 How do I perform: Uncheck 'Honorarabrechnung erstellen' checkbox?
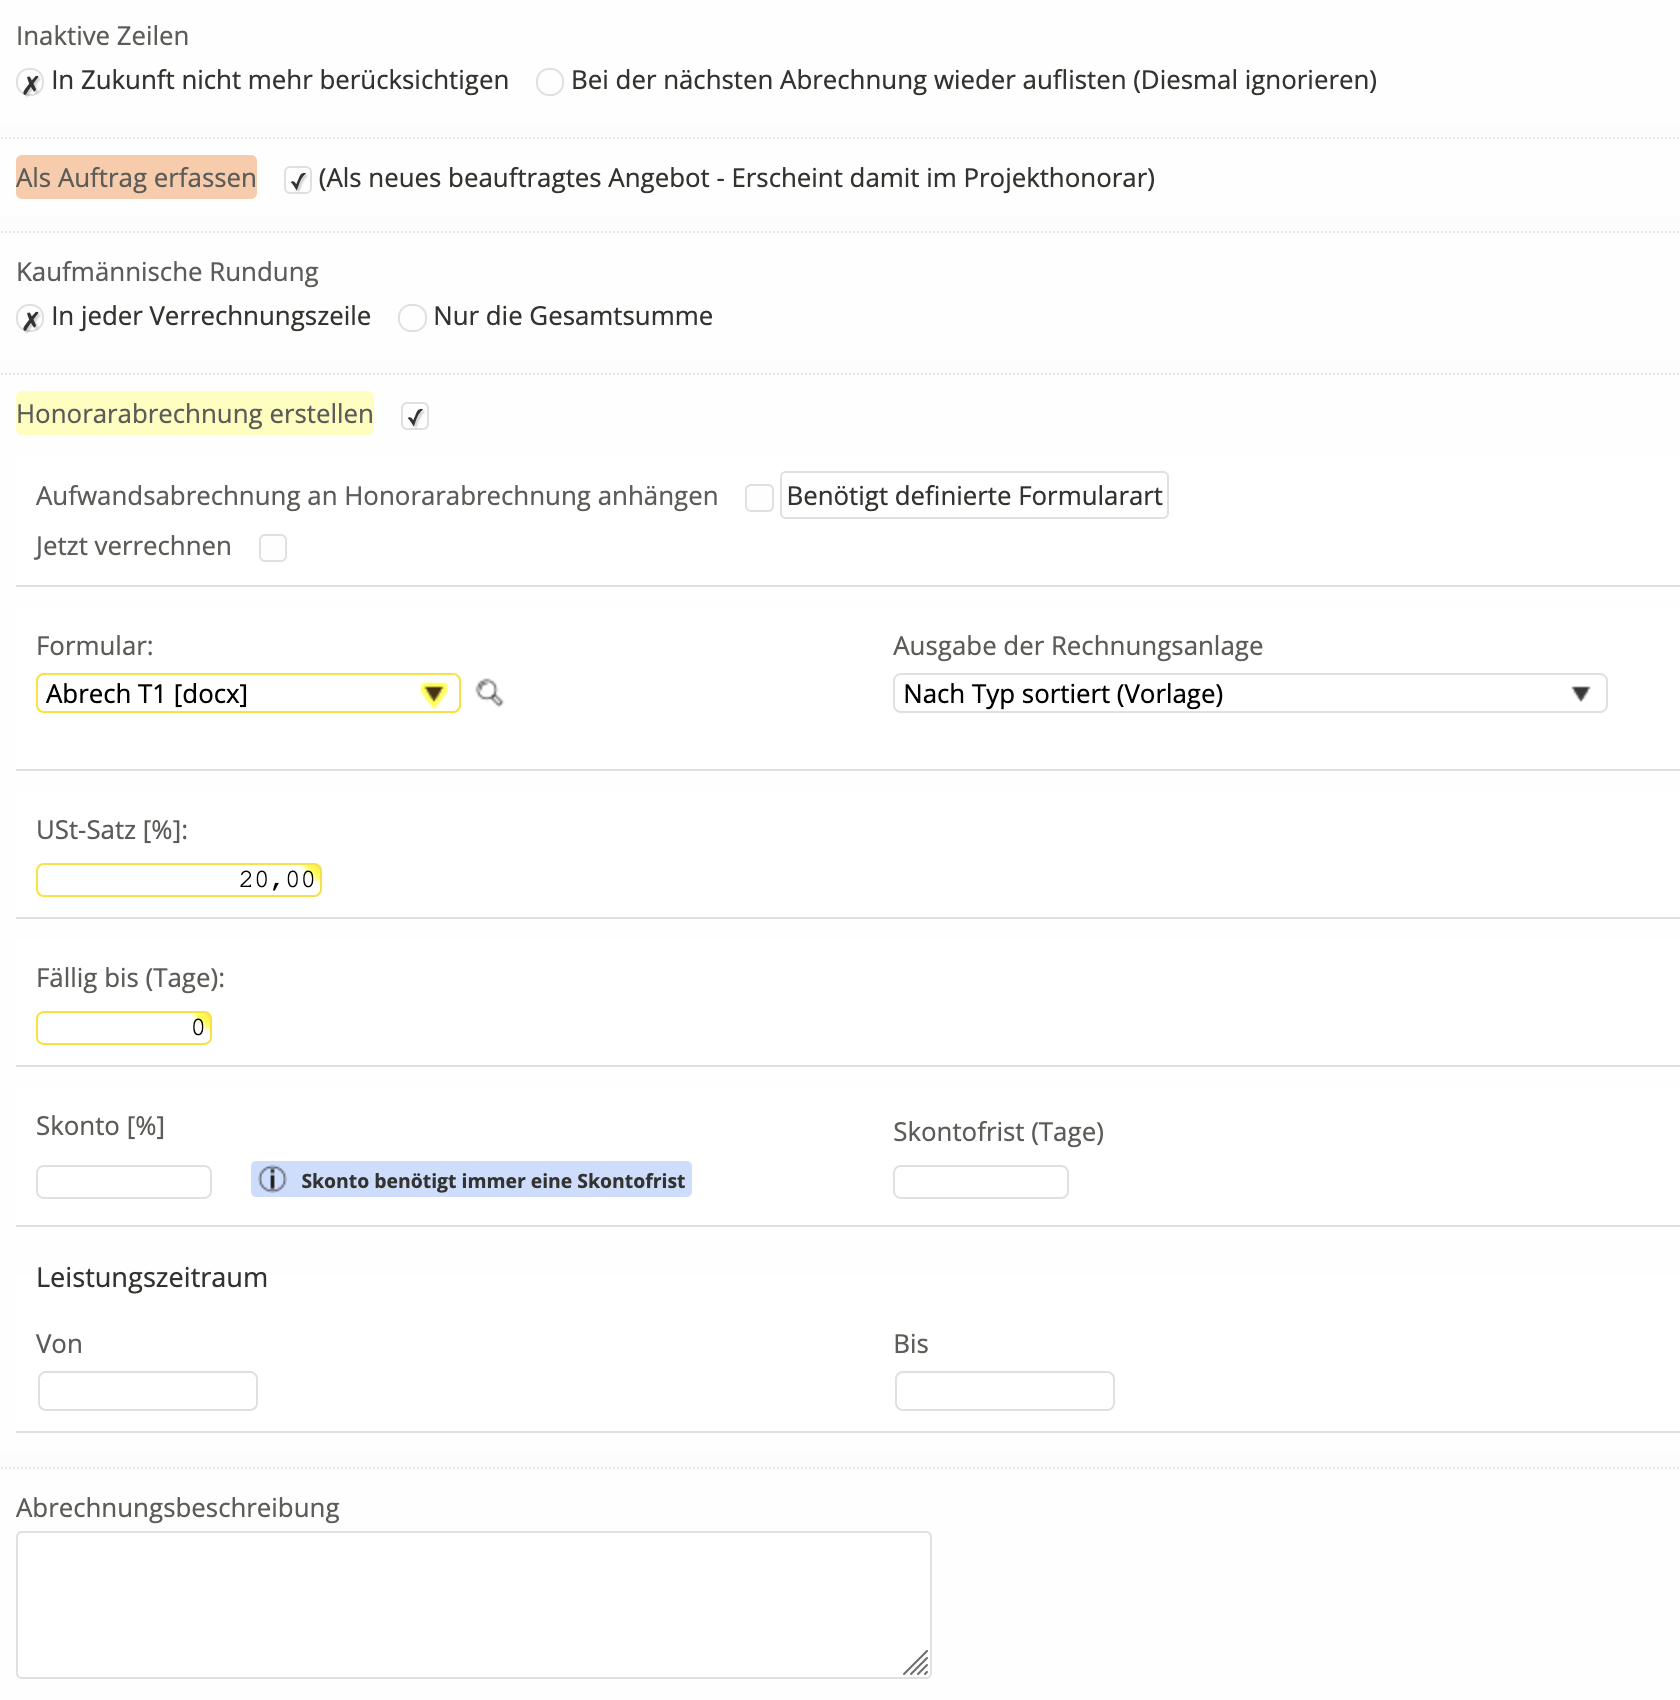[x=415, y=416]
